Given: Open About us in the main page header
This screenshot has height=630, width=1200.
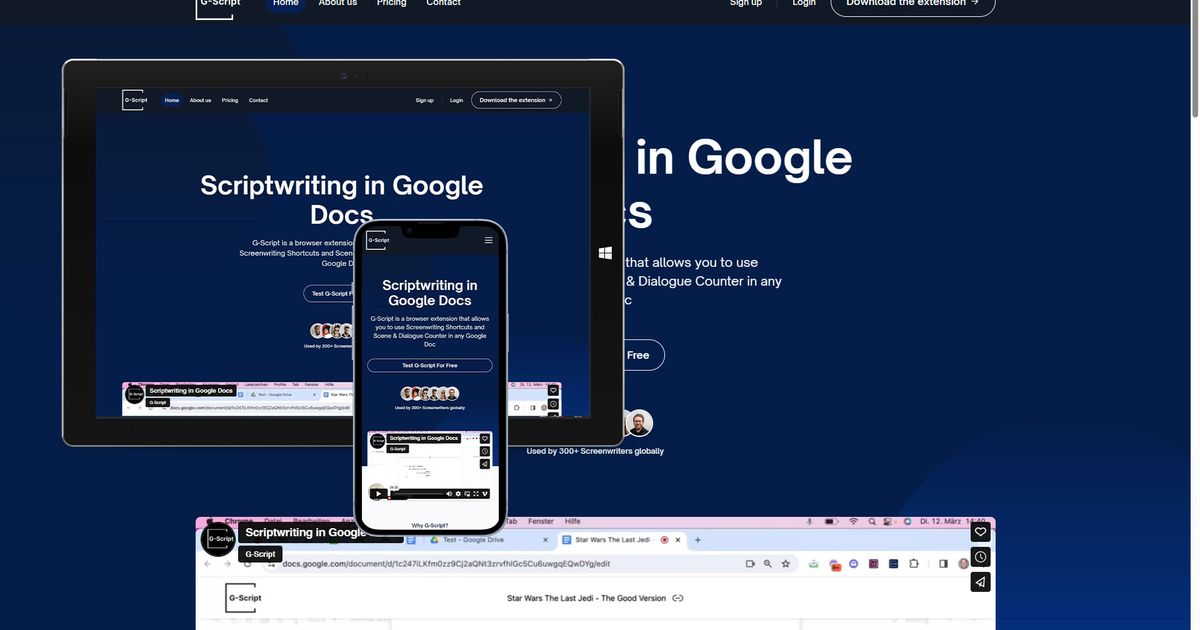Looking at the screenshot, I should pos(338,3).
